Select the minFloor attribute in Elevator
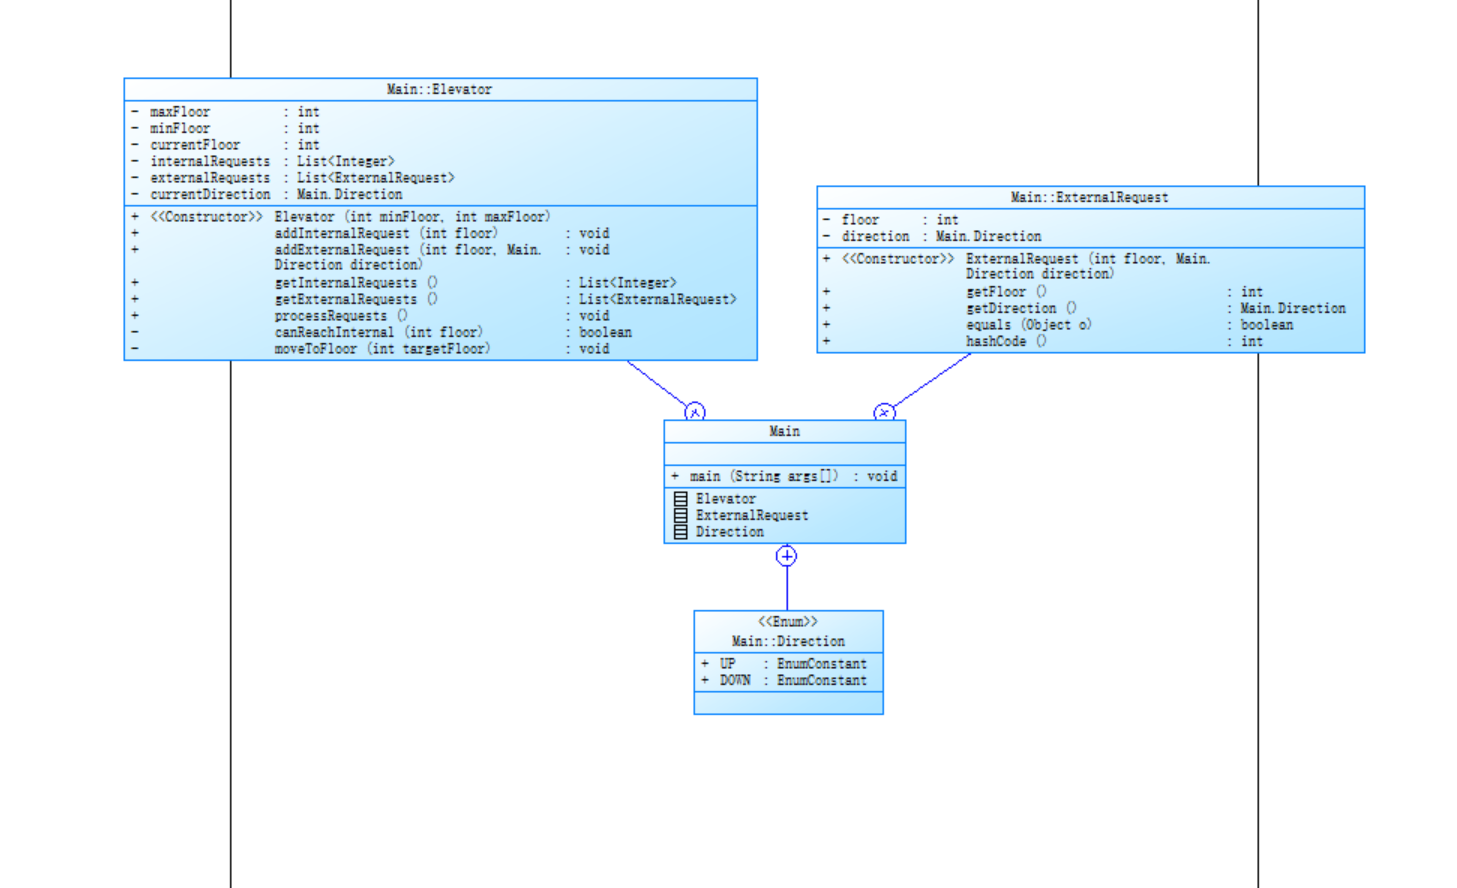Screen dimensions: 1457x888 [x=226, y=129]
